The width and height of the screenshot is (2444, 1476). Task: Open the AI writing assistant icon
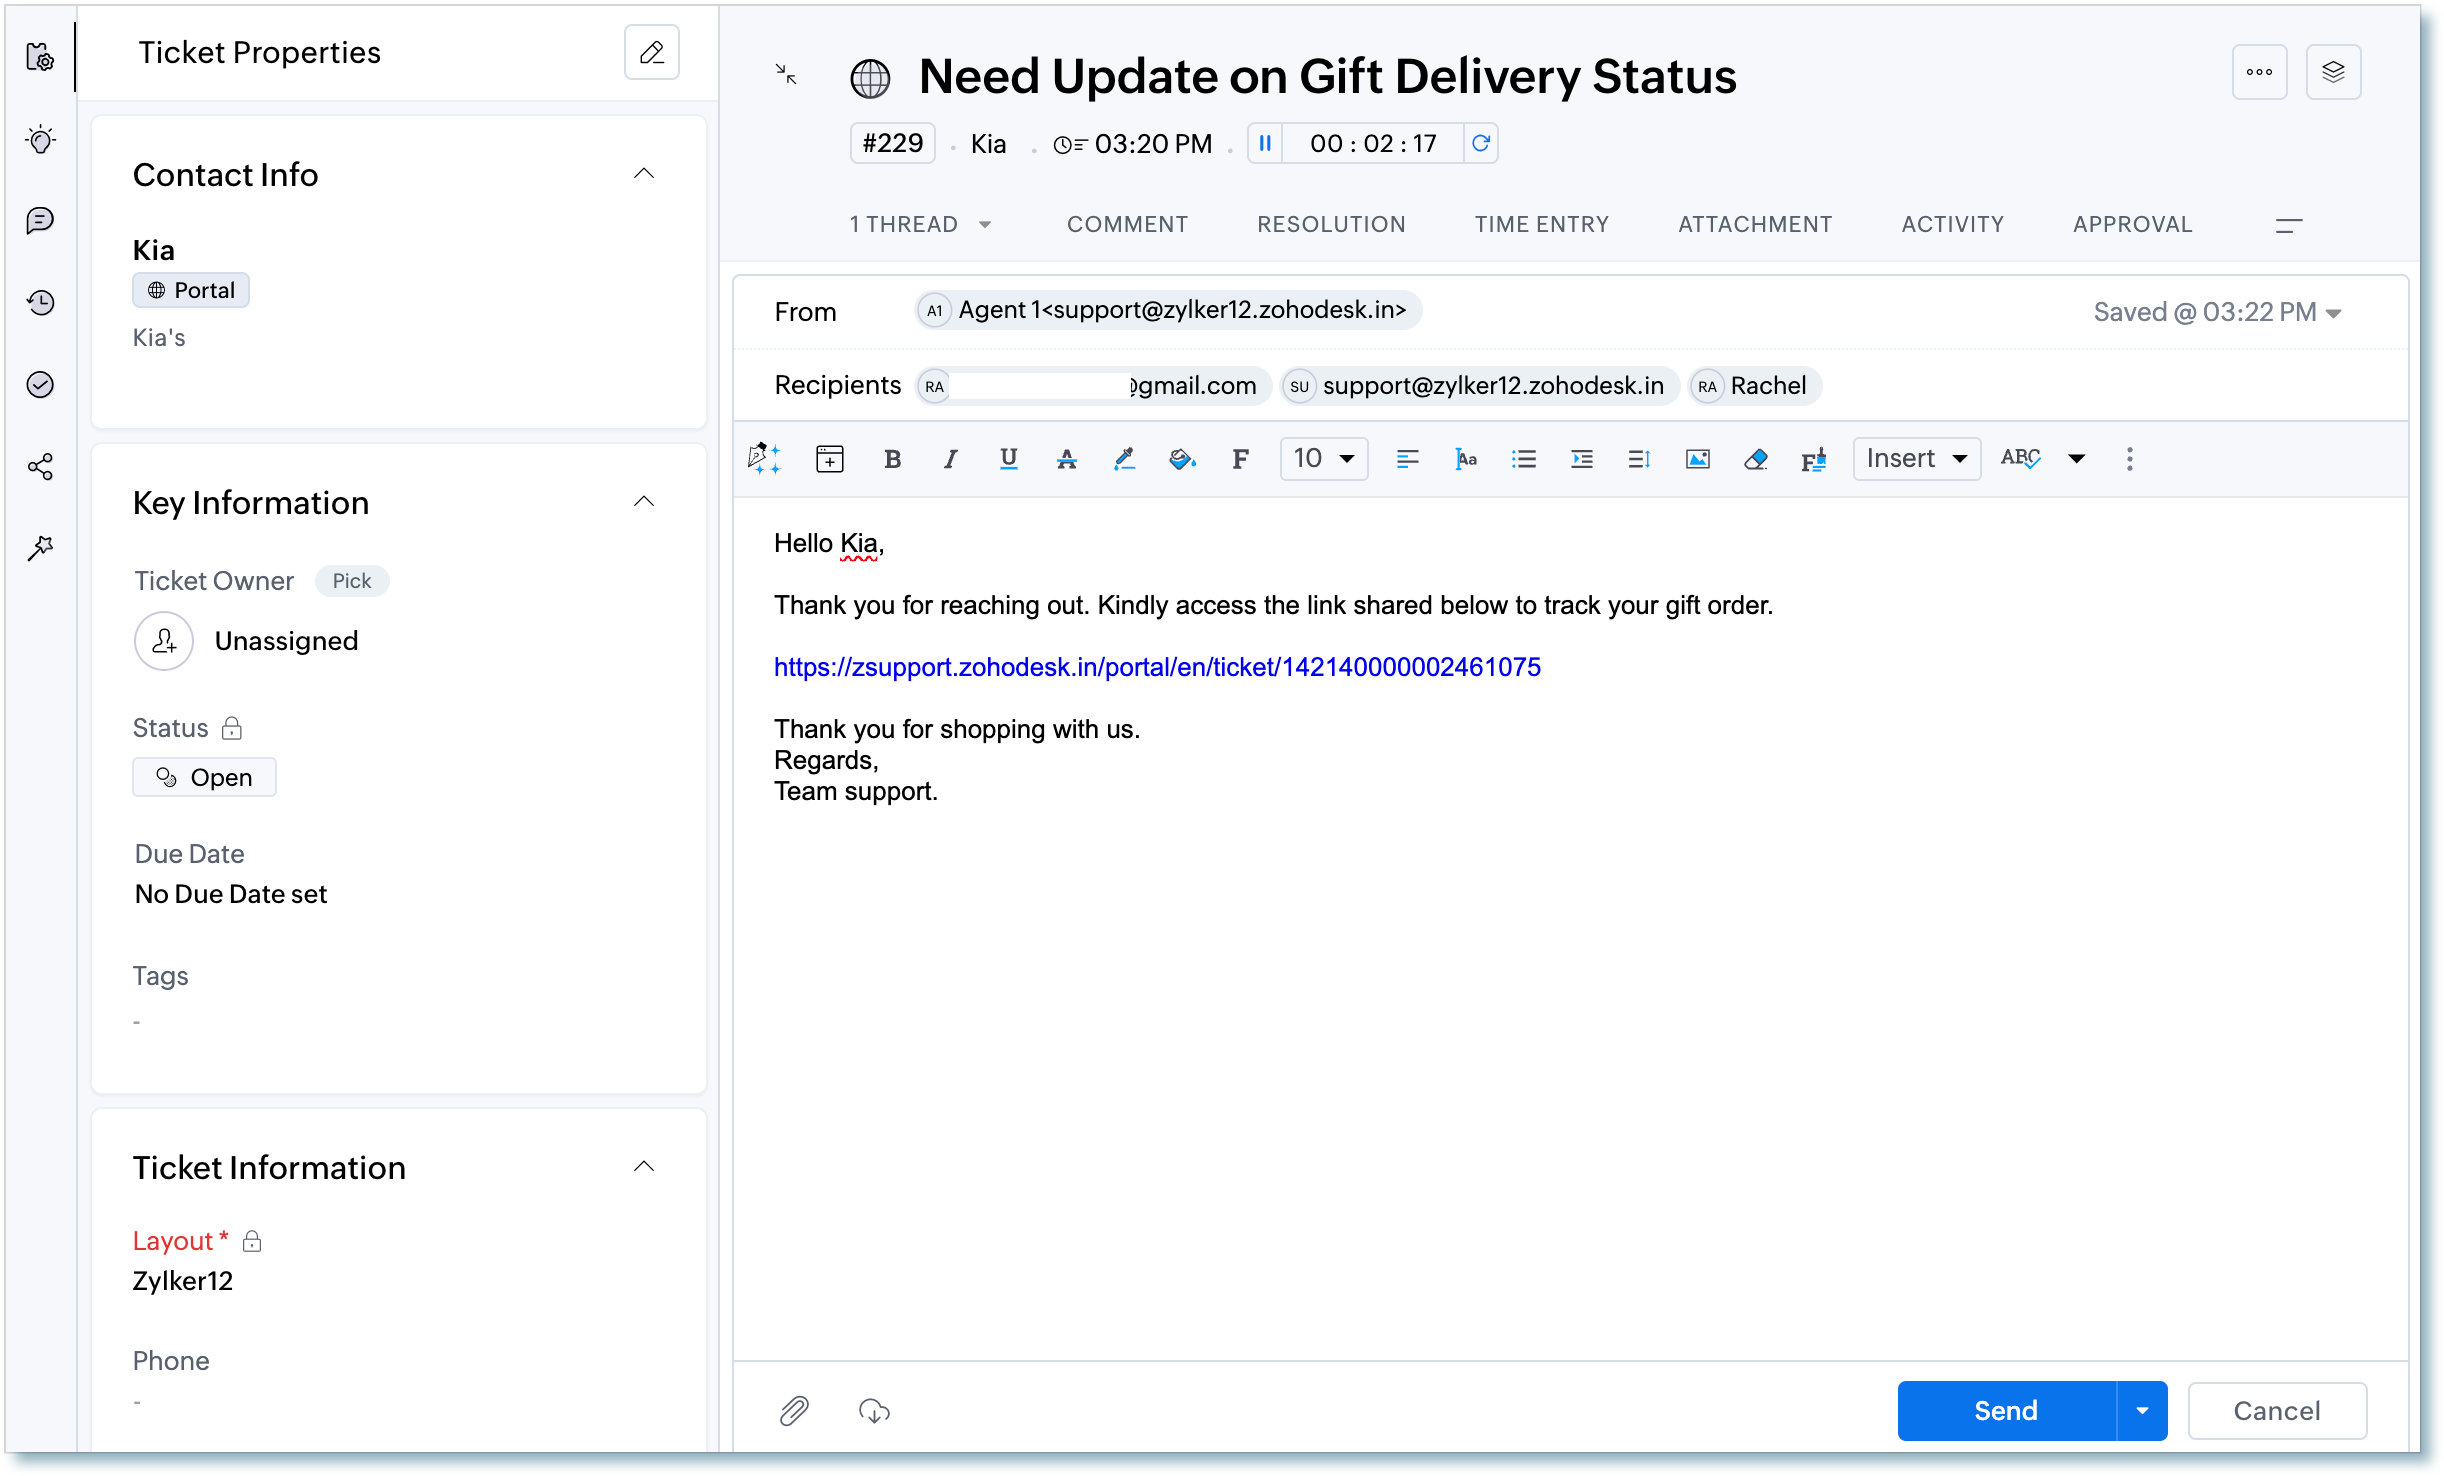tap(764, 459)
